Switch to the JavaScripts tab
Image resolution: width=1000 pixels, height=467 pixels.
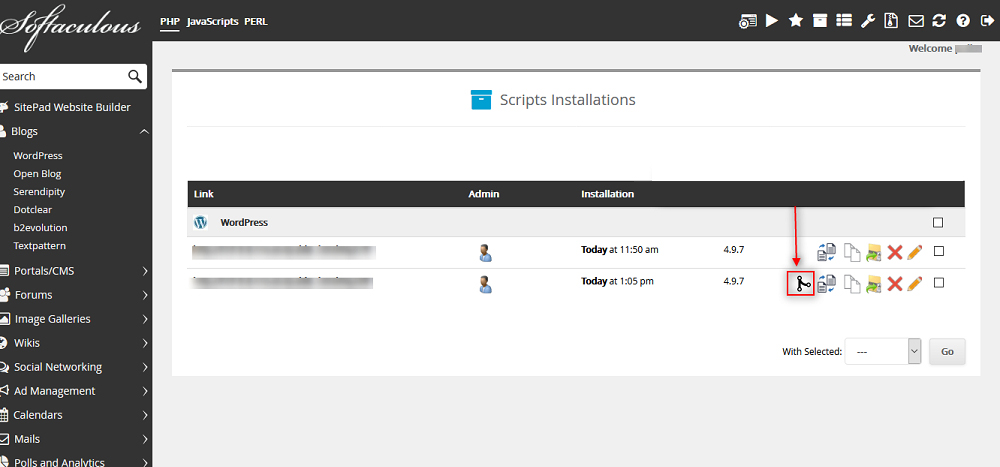click(x=212, y=21)
